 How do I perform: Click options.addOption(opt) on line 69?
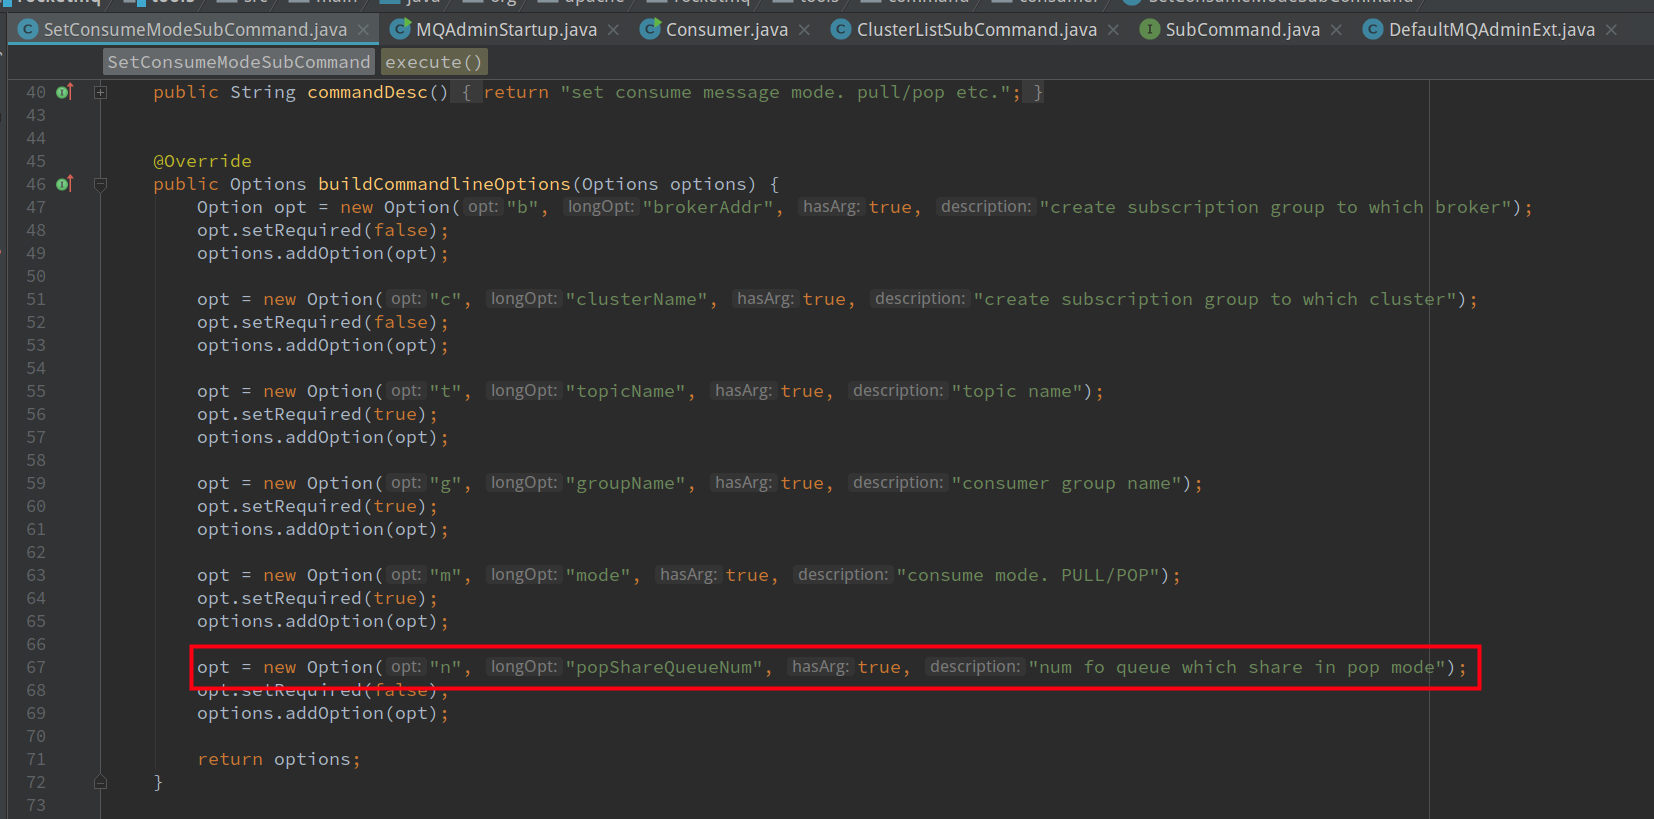click(x=323, y=713)
